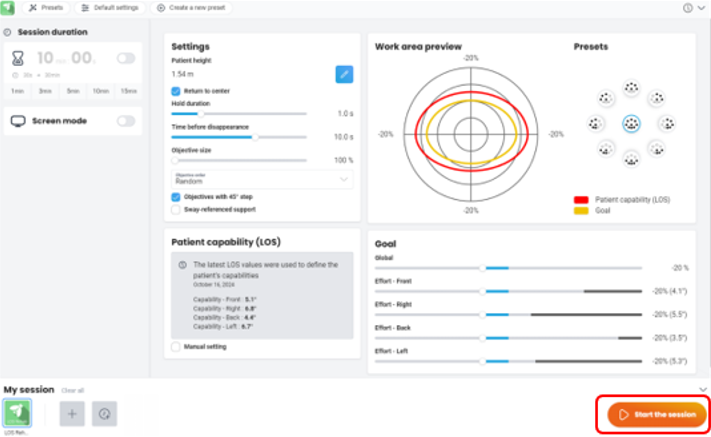Viewport: 711px width, 437px height.
Task: Add a new activity with the plus icon
Action: pyautogui.click(x=71, y=413)
